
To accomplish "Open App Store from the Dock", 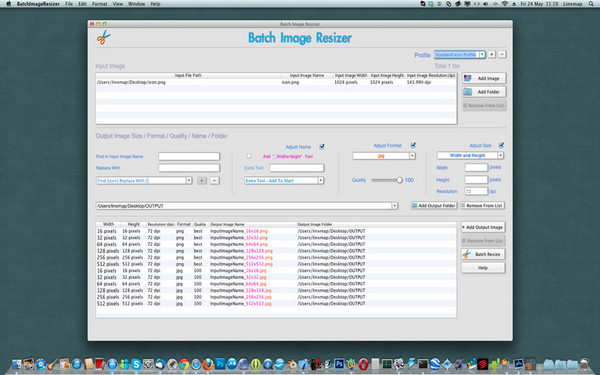I will pyautogui.click(x=112, y=364).
